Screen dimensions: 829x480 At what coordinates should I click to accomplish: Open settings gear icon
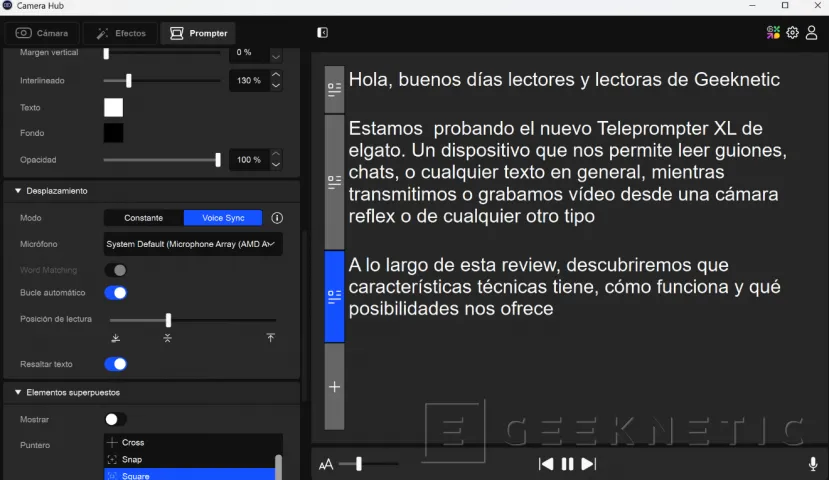pyautogui.click(x=792, y=33)
